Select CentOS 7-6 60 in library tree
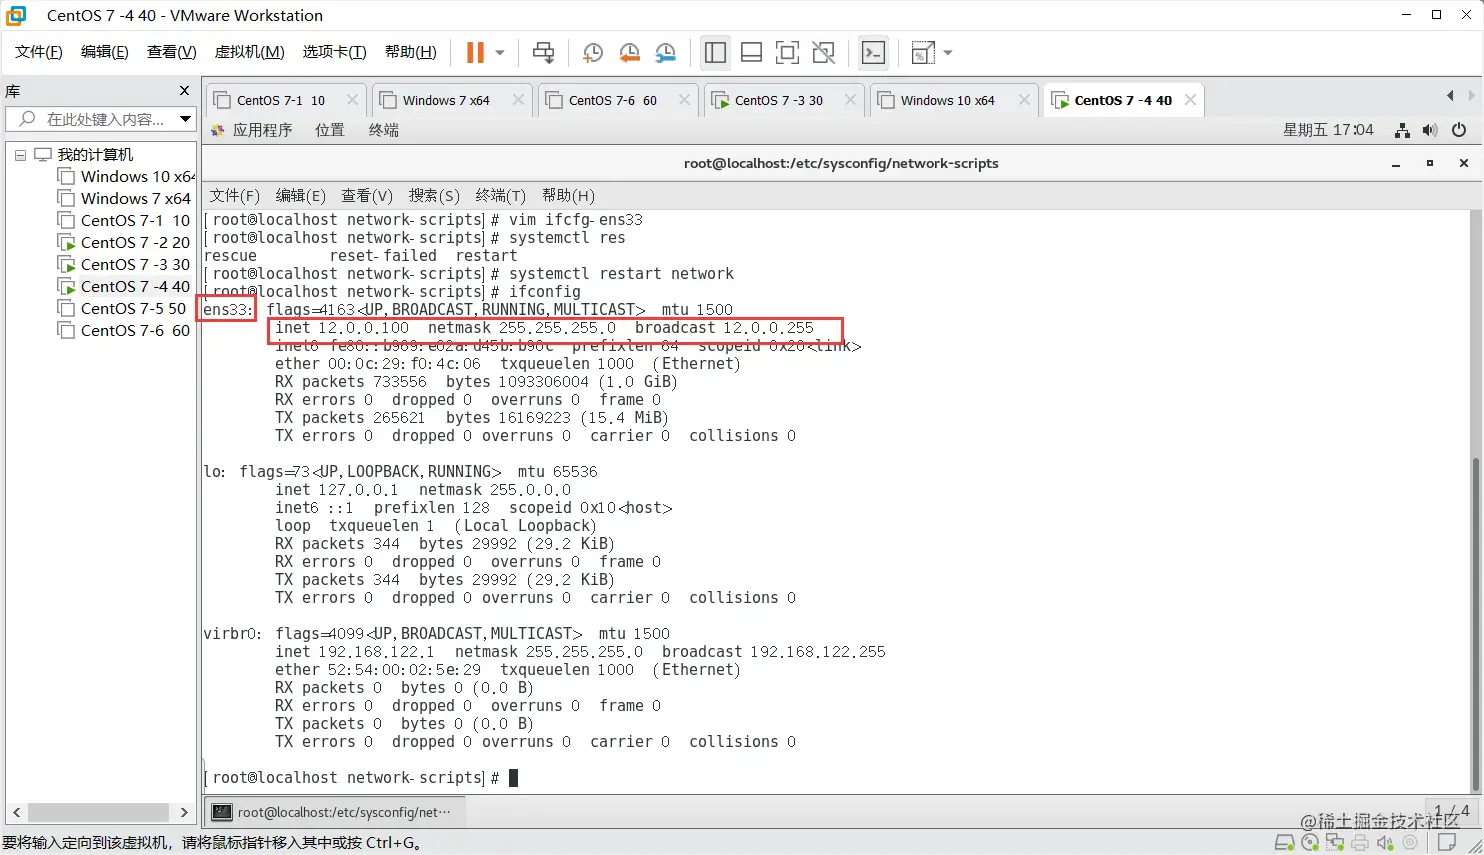 pyautogui.click(x=125, y=331)
